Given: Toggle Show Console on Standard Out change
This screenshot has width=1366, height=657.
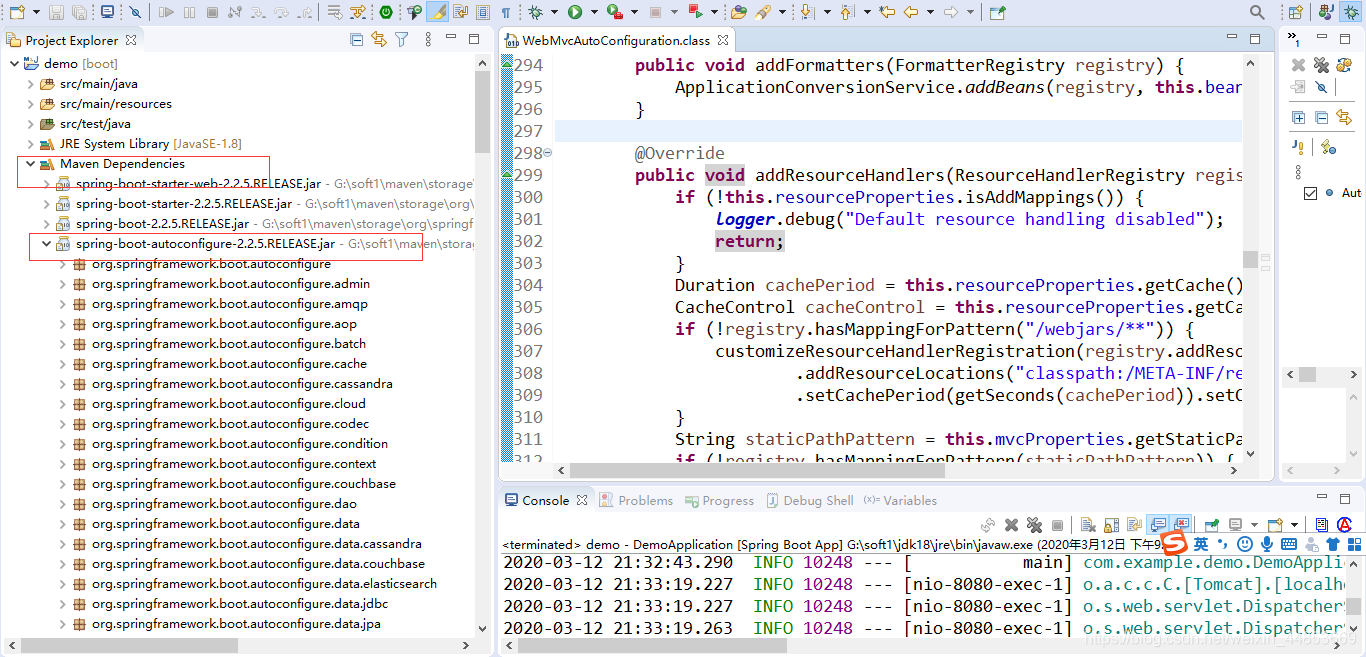Looking at the screenshot, I should coord(1159,525).
